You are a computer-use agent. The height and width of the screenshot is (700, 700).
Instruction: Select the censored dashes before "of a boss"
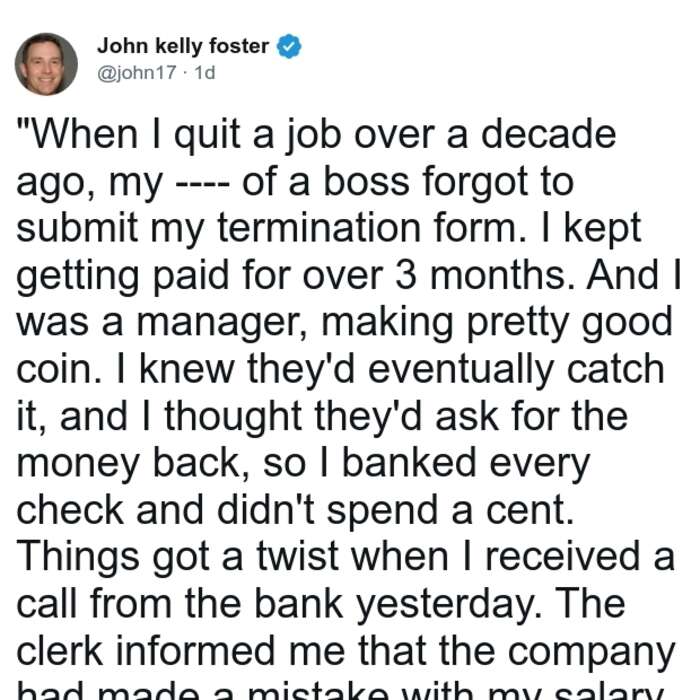point(203,183)
